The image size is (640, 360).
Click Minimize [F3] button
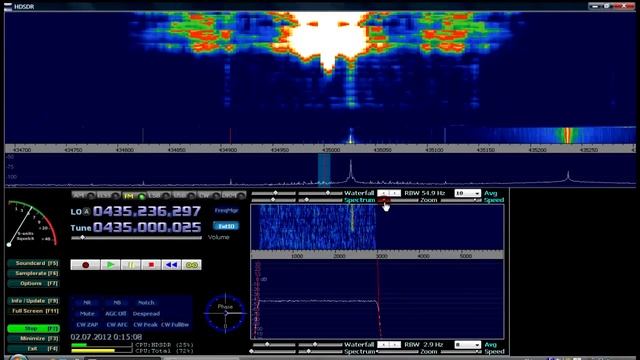pos(34,338)
